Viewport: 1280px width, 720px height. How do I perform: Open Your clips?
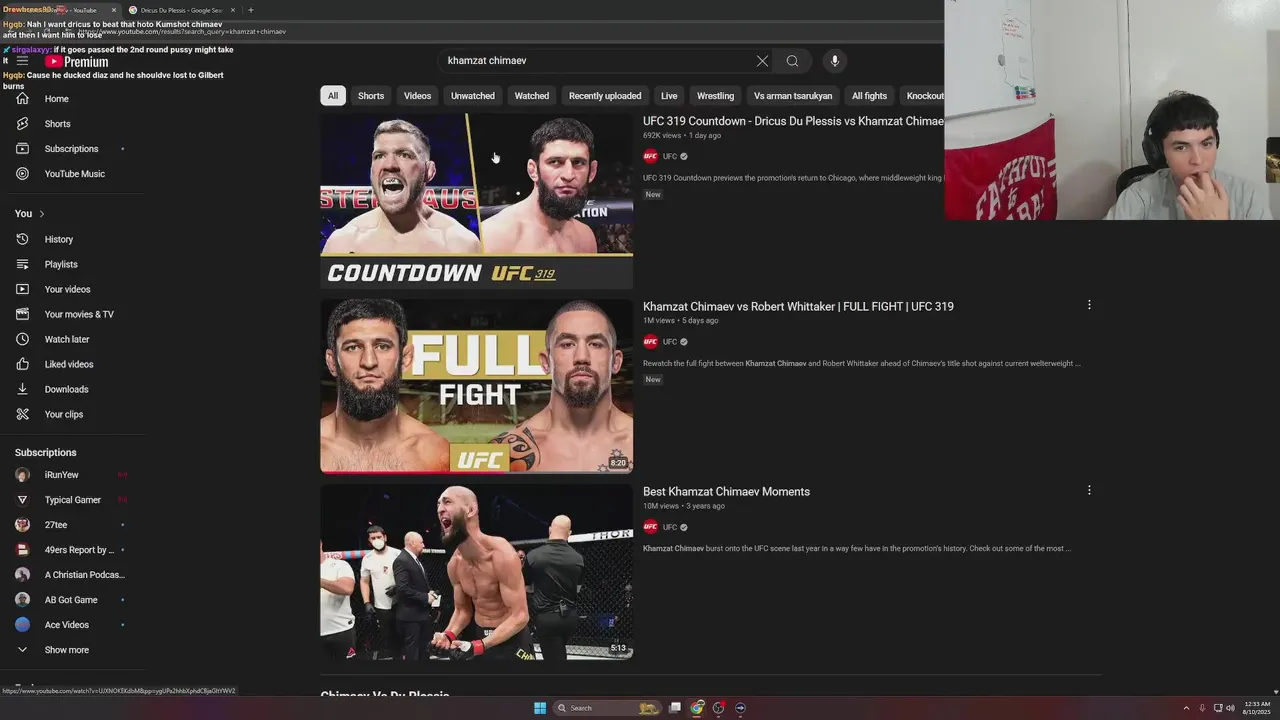coord(72,415)
